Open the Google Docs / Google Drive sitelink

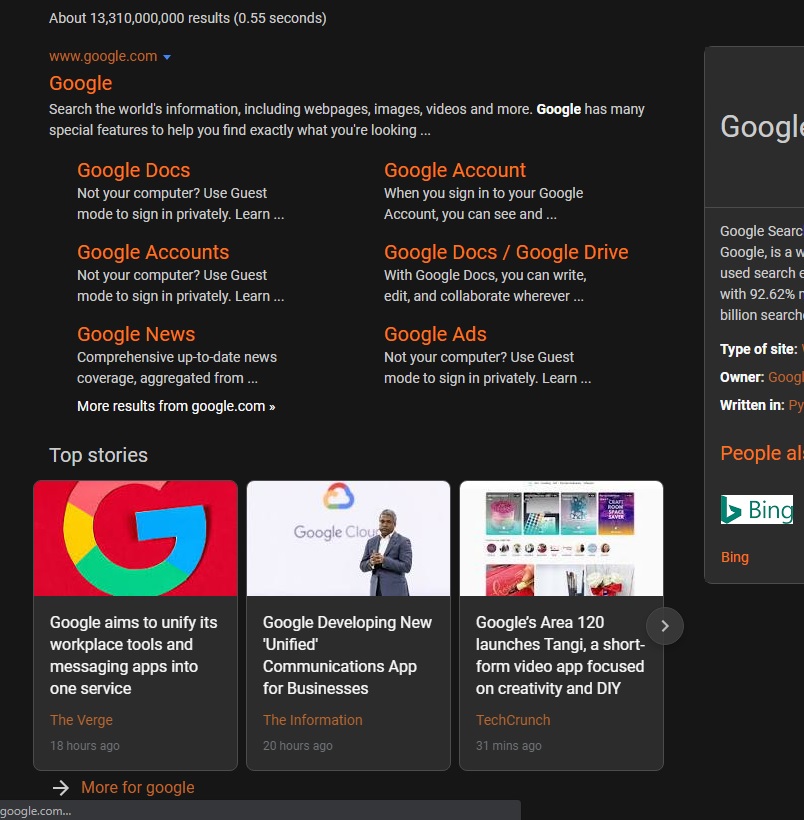click(506, 252)
